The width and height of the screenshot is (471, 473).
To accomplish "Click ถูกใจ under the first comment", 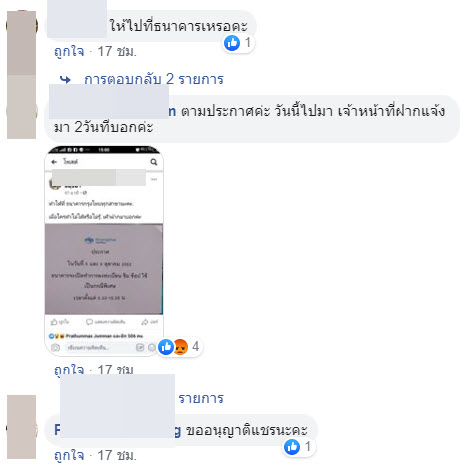I will (x=69, y=52).
